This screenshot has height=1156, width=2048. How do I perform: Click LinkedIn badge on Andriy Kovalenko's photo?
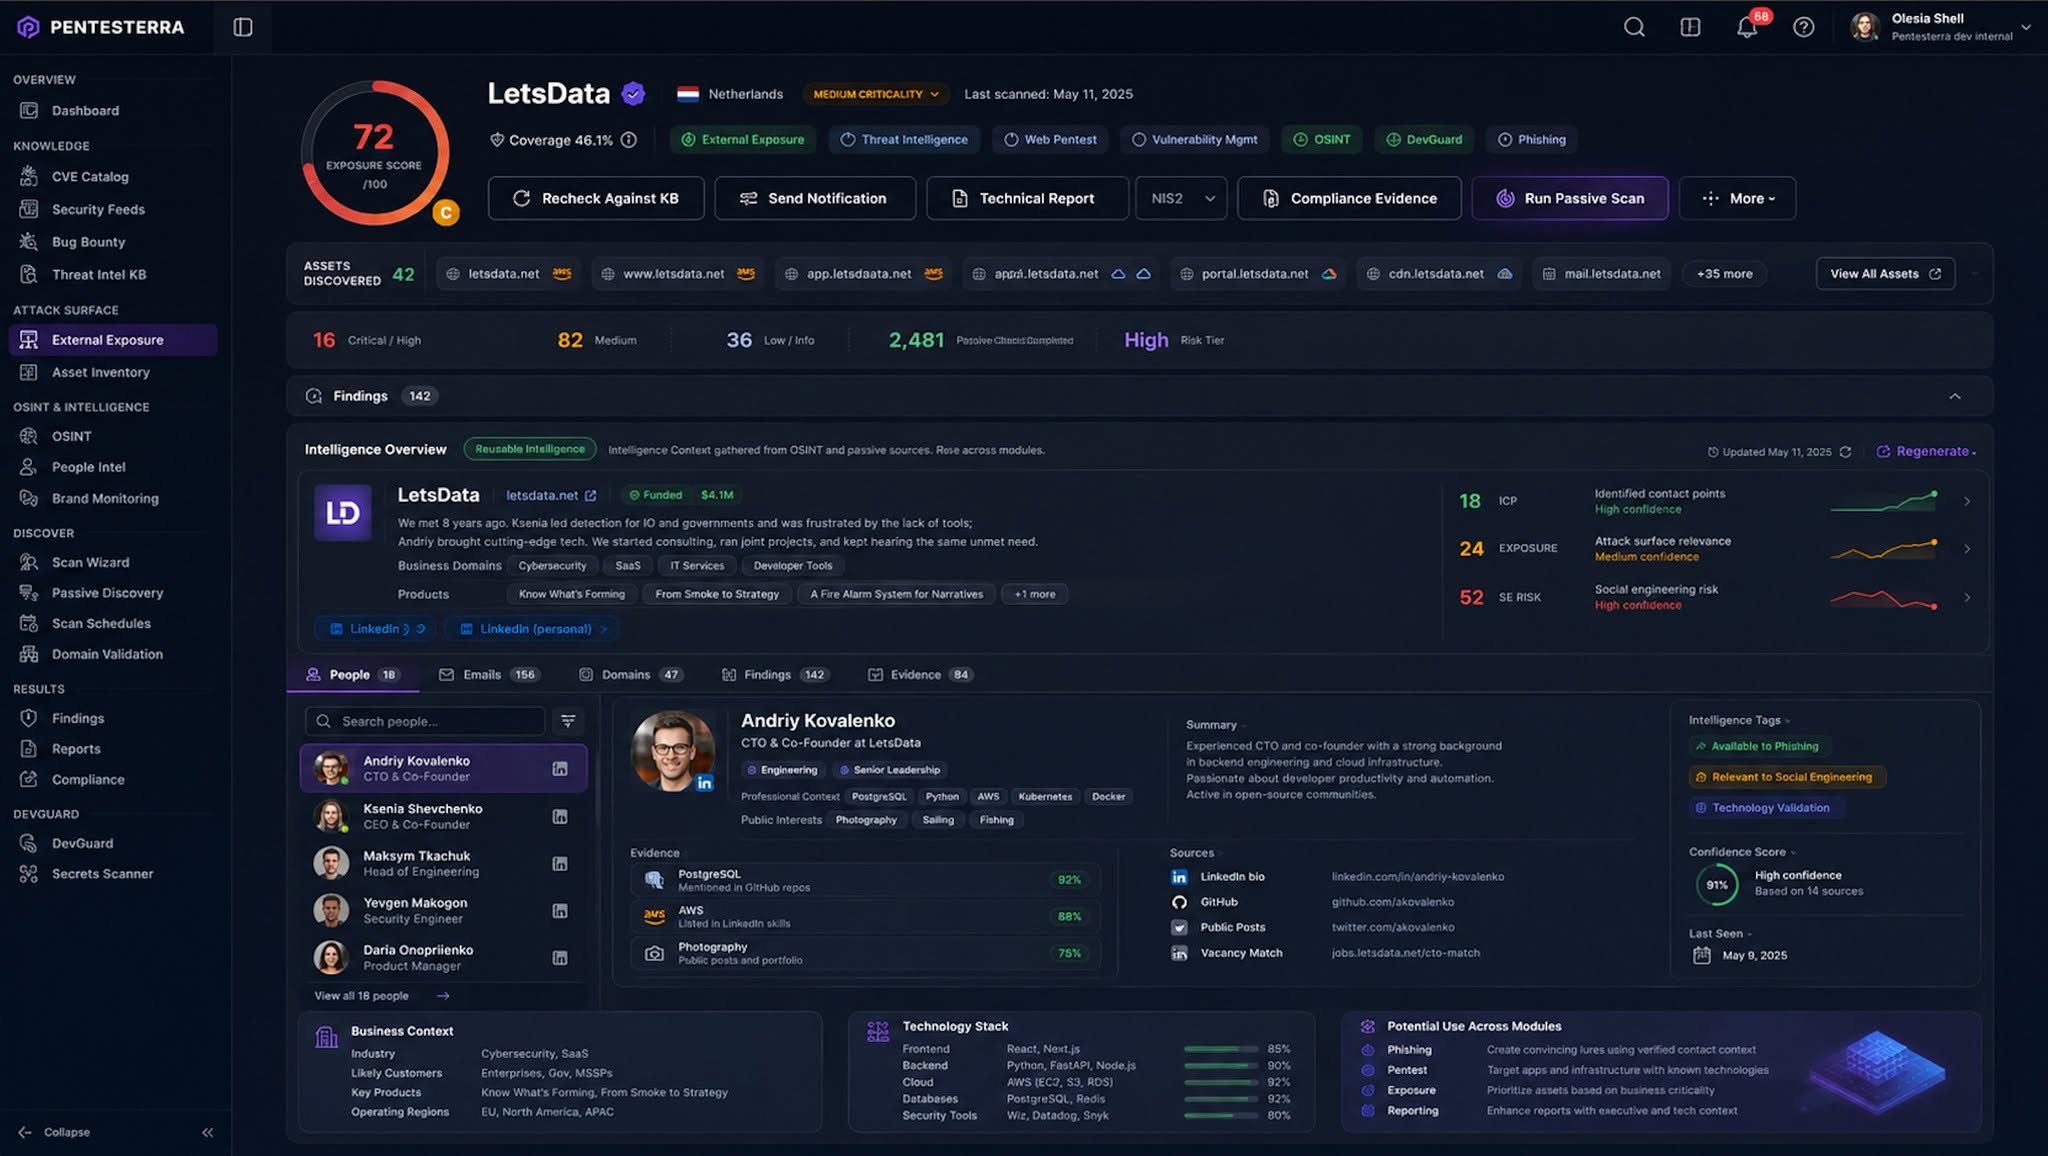tap(704, 783)
